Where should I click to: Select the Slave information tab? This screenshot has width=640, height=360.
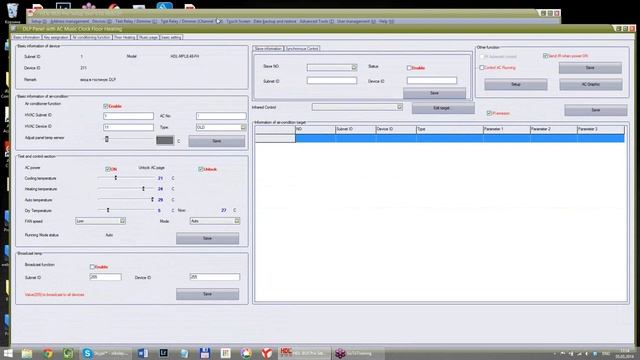268,49
